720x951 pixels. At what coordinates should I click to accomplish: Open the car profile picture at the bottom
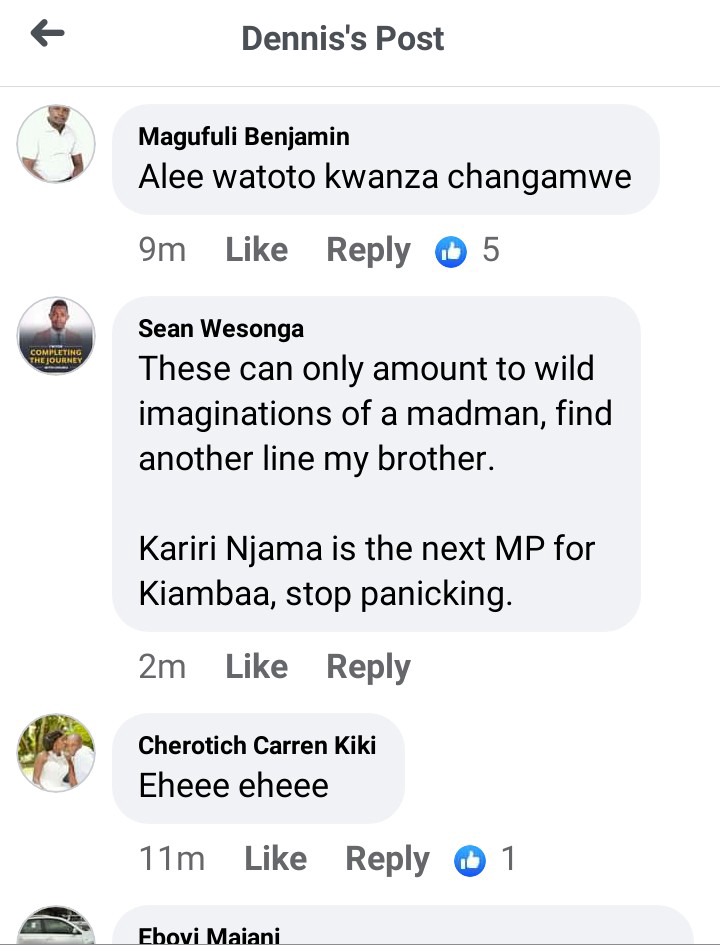(56, 928)
